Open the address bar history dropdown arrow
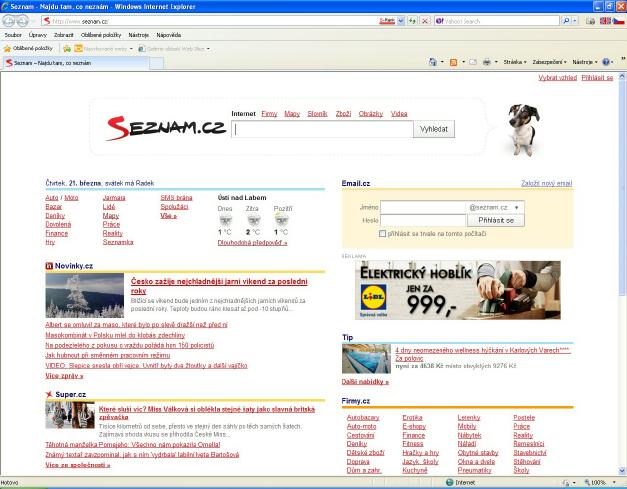The image size is (627, 489). click(401, 21)
